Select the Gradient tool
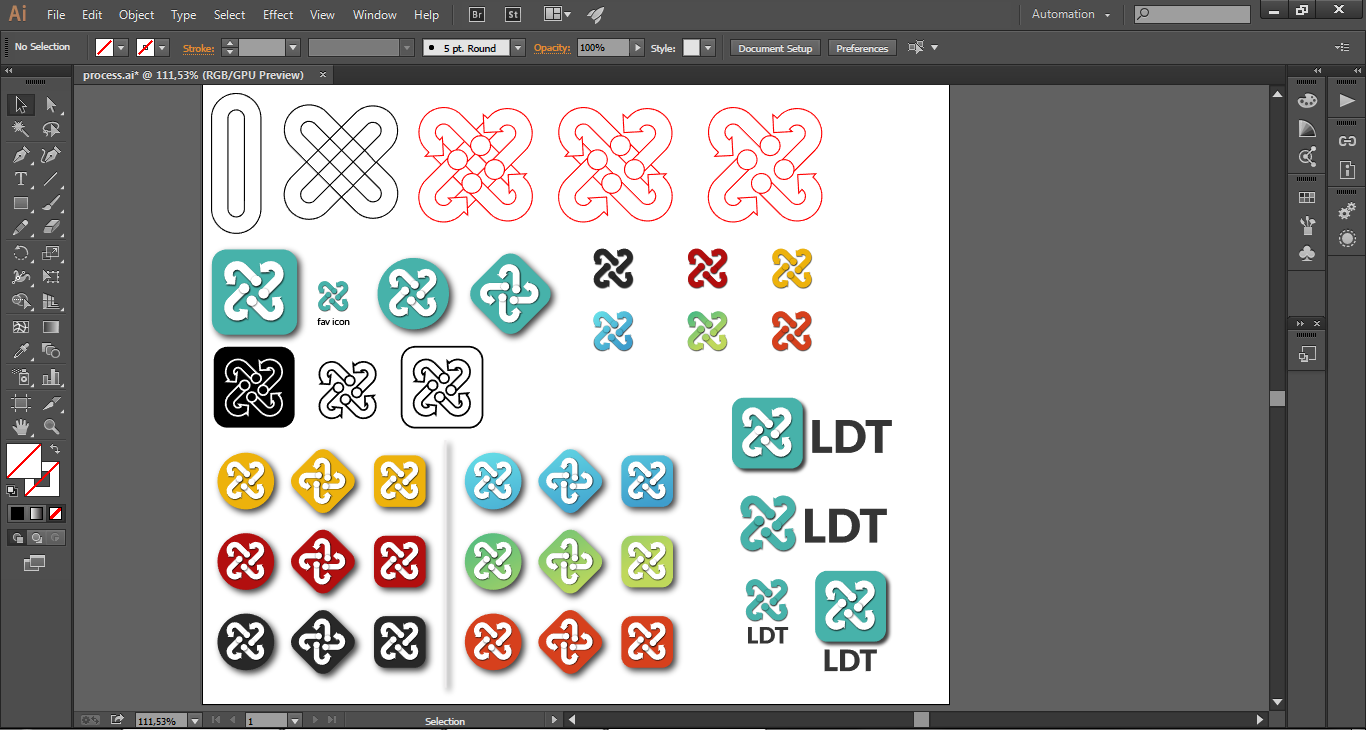 (52, 327)
